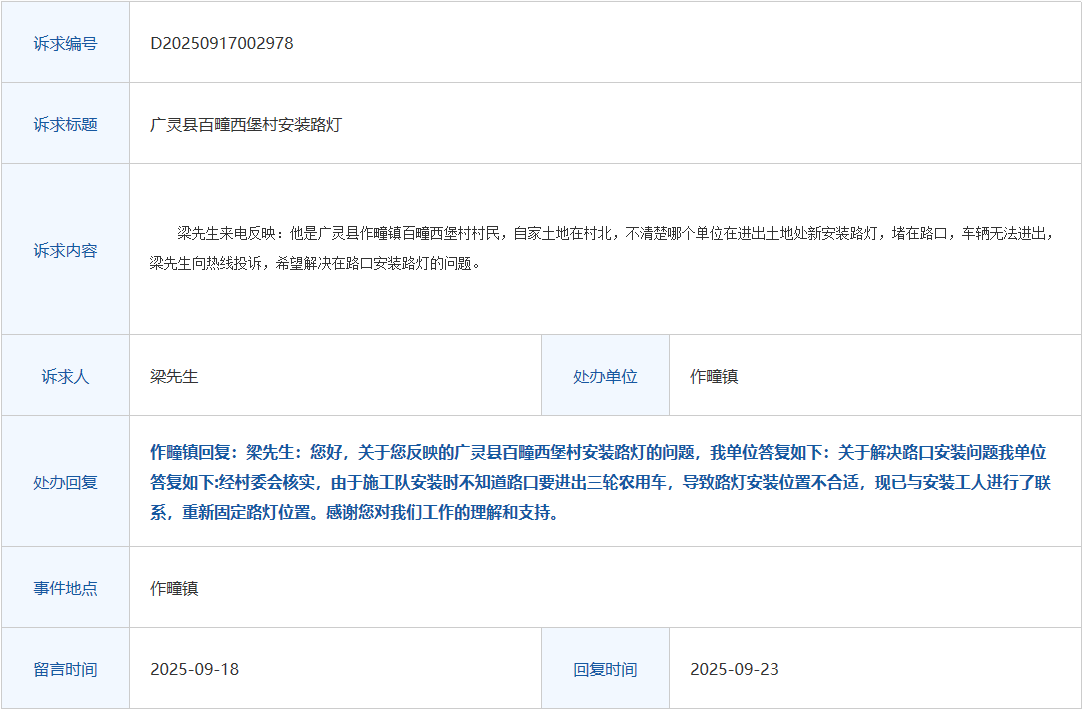1083x709 pixels.
Task: Click the 回复时间 label cell
Action: 605,669
